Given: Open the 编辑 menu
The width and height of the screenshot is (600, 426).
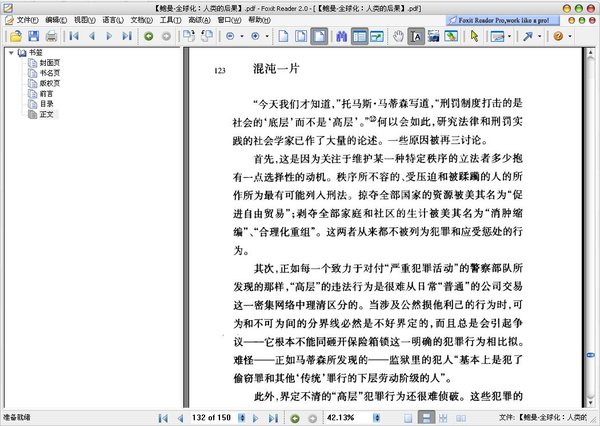Looking at the screenshot, I should click(56, 20).
